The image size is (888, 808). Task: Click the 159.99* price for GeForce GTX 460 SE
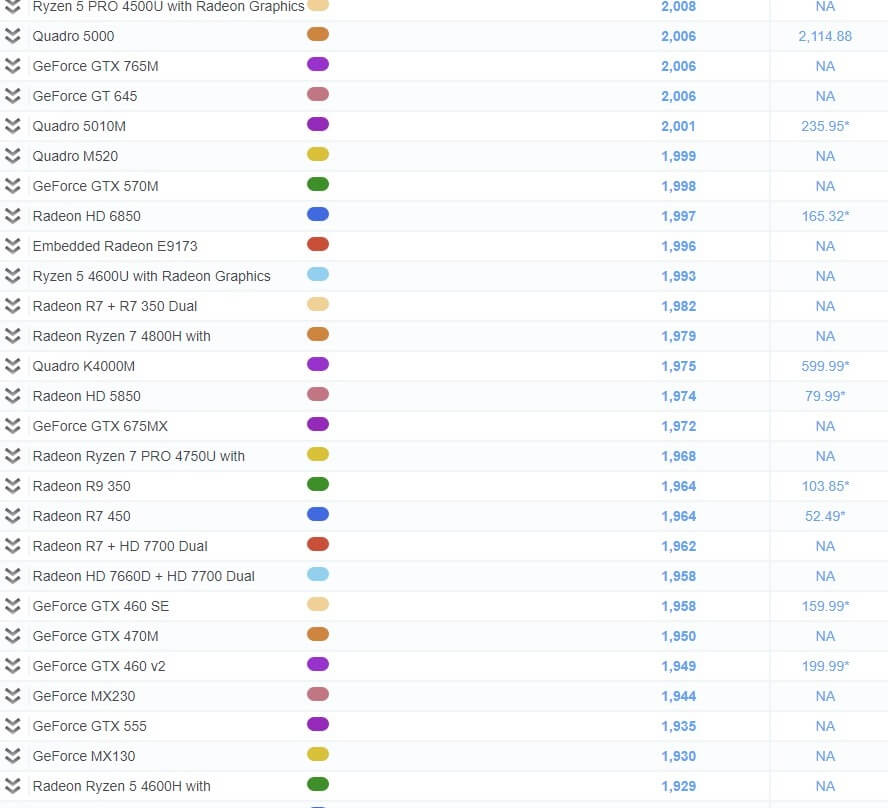click(825, 606)
